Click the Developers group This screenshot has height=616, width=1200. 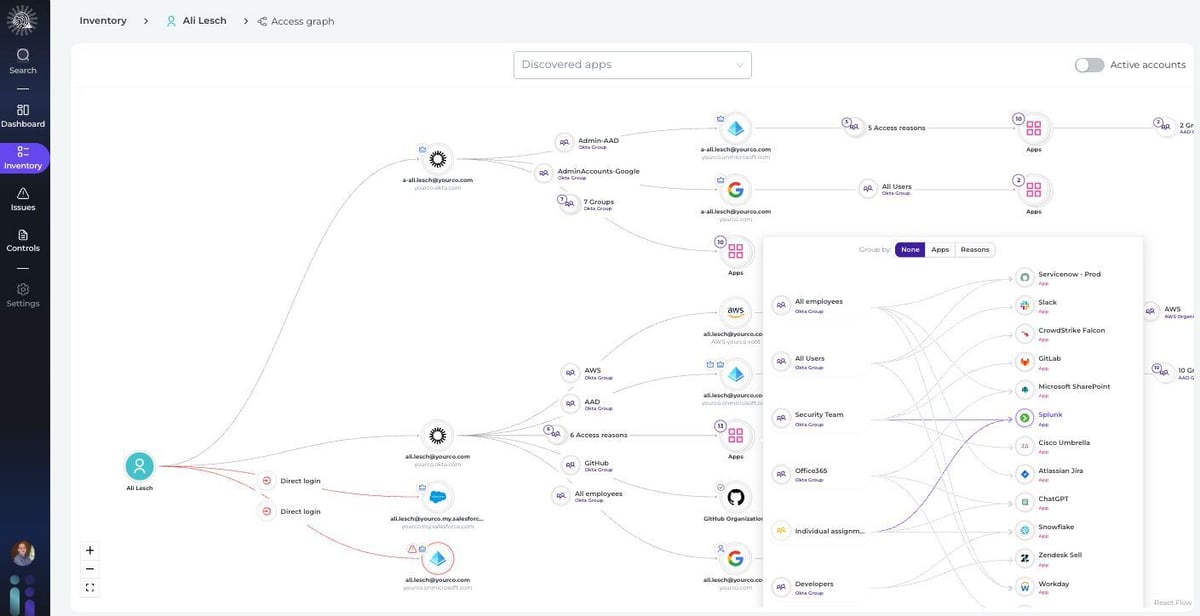pyautogui.click(x=804, y=586)
